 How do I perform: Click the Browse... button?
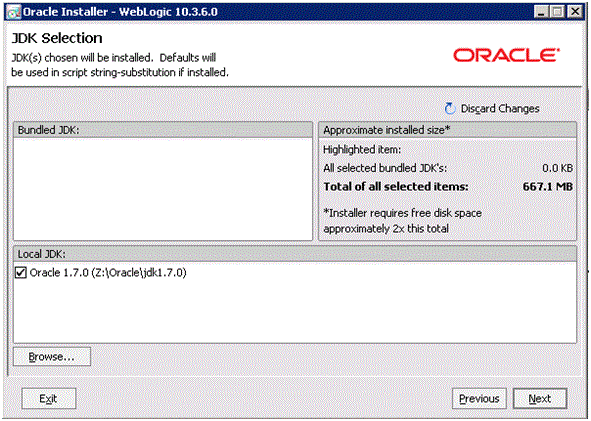coord(52,357)
